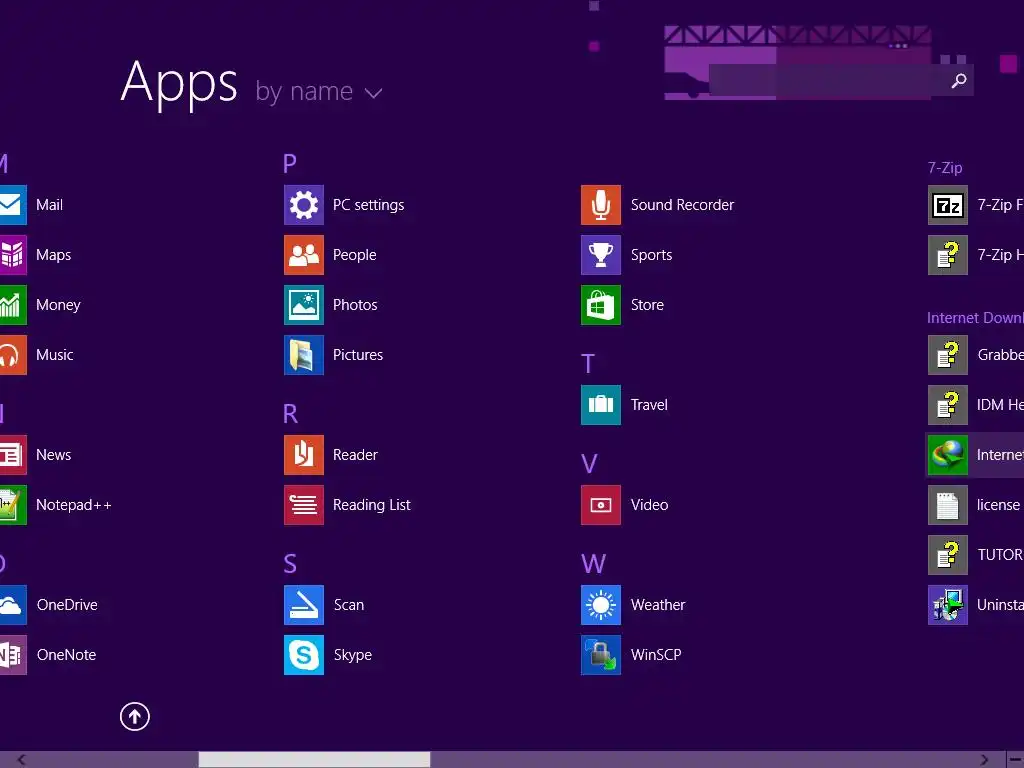The image size is (1024, 768).
Task: Launch the Music headphones icon
Action: (x=13, y=355)
